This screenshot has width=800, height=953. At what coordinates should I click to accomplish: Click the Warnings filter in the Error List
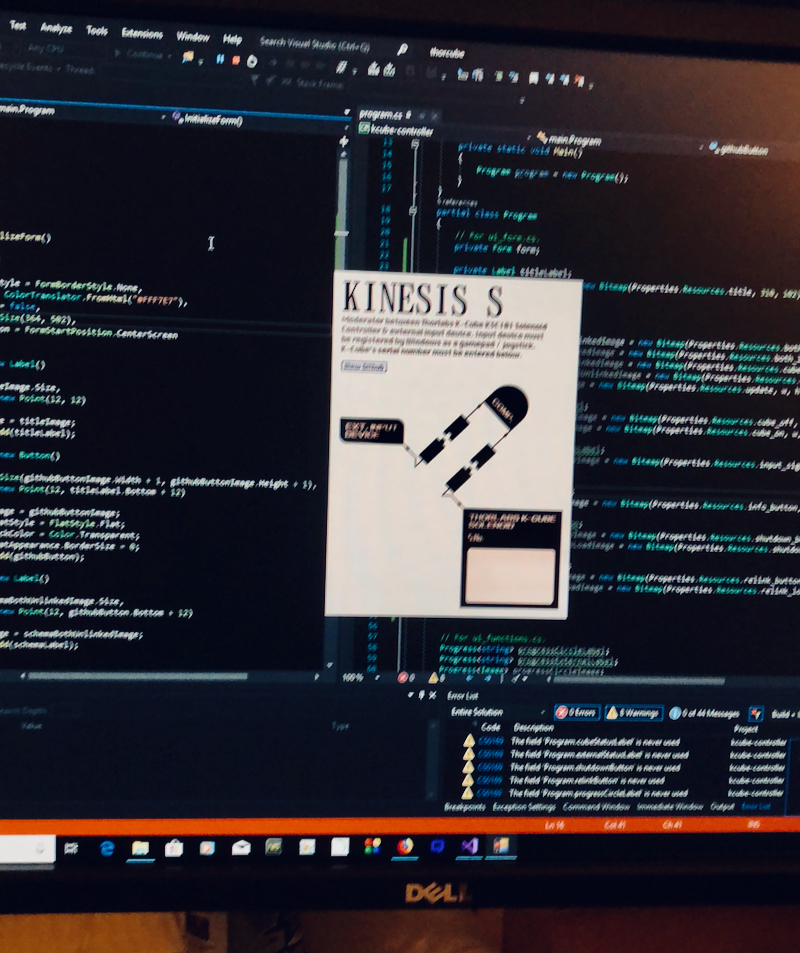tap(613, 712)
